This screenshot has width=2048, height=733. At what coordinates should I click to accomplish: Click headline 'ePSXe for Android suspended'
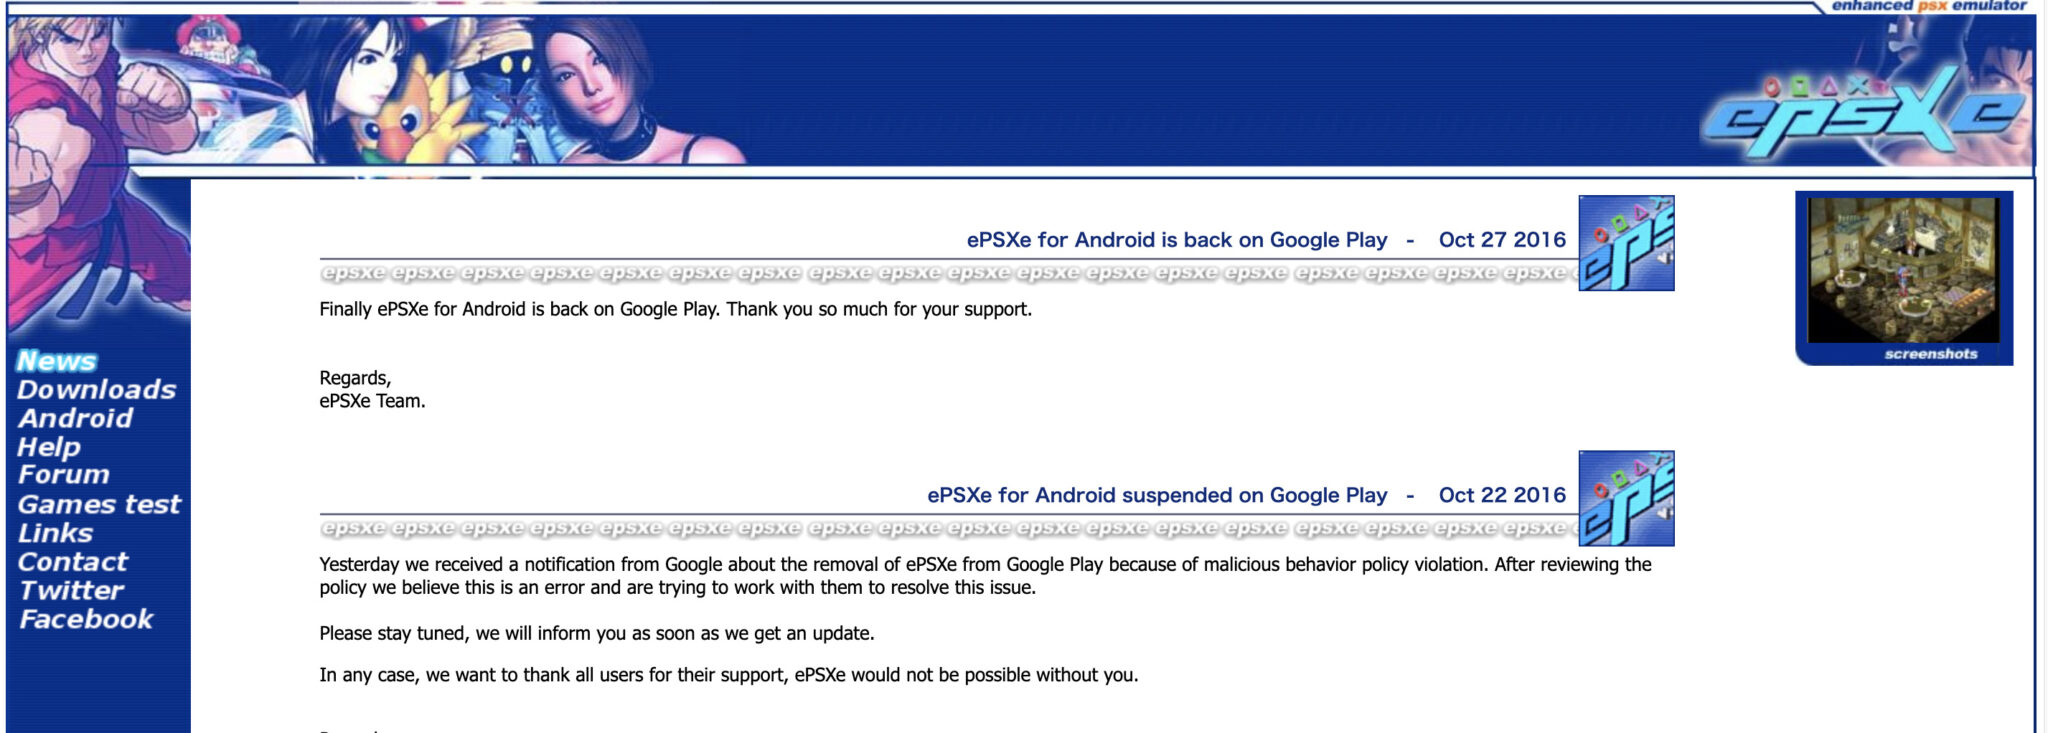point(1156,495)
